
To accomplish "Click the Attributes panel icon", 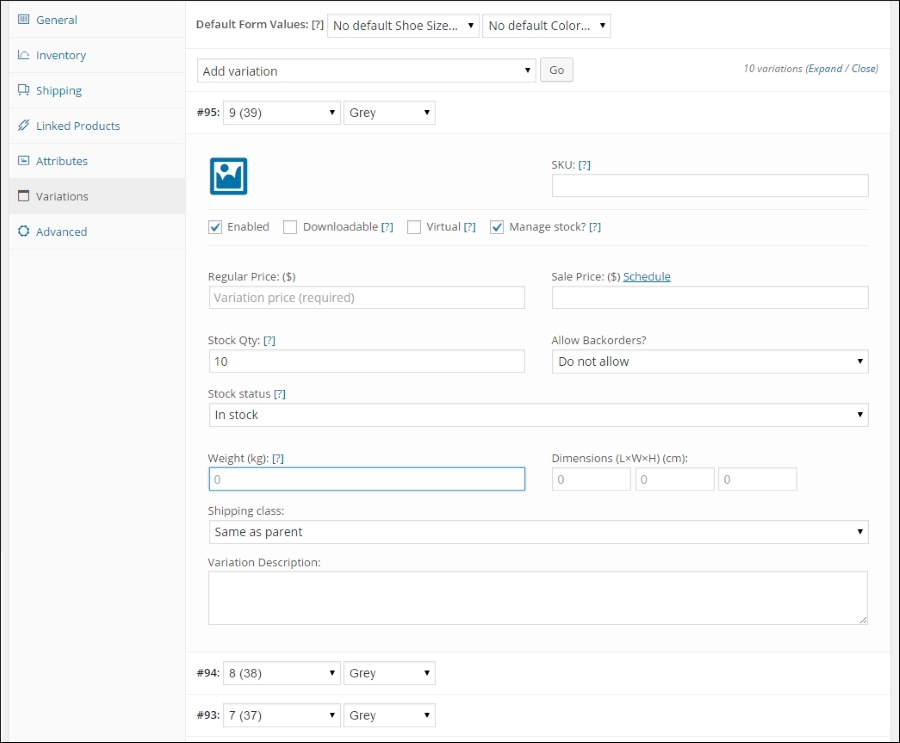I will tap(25, 160).
